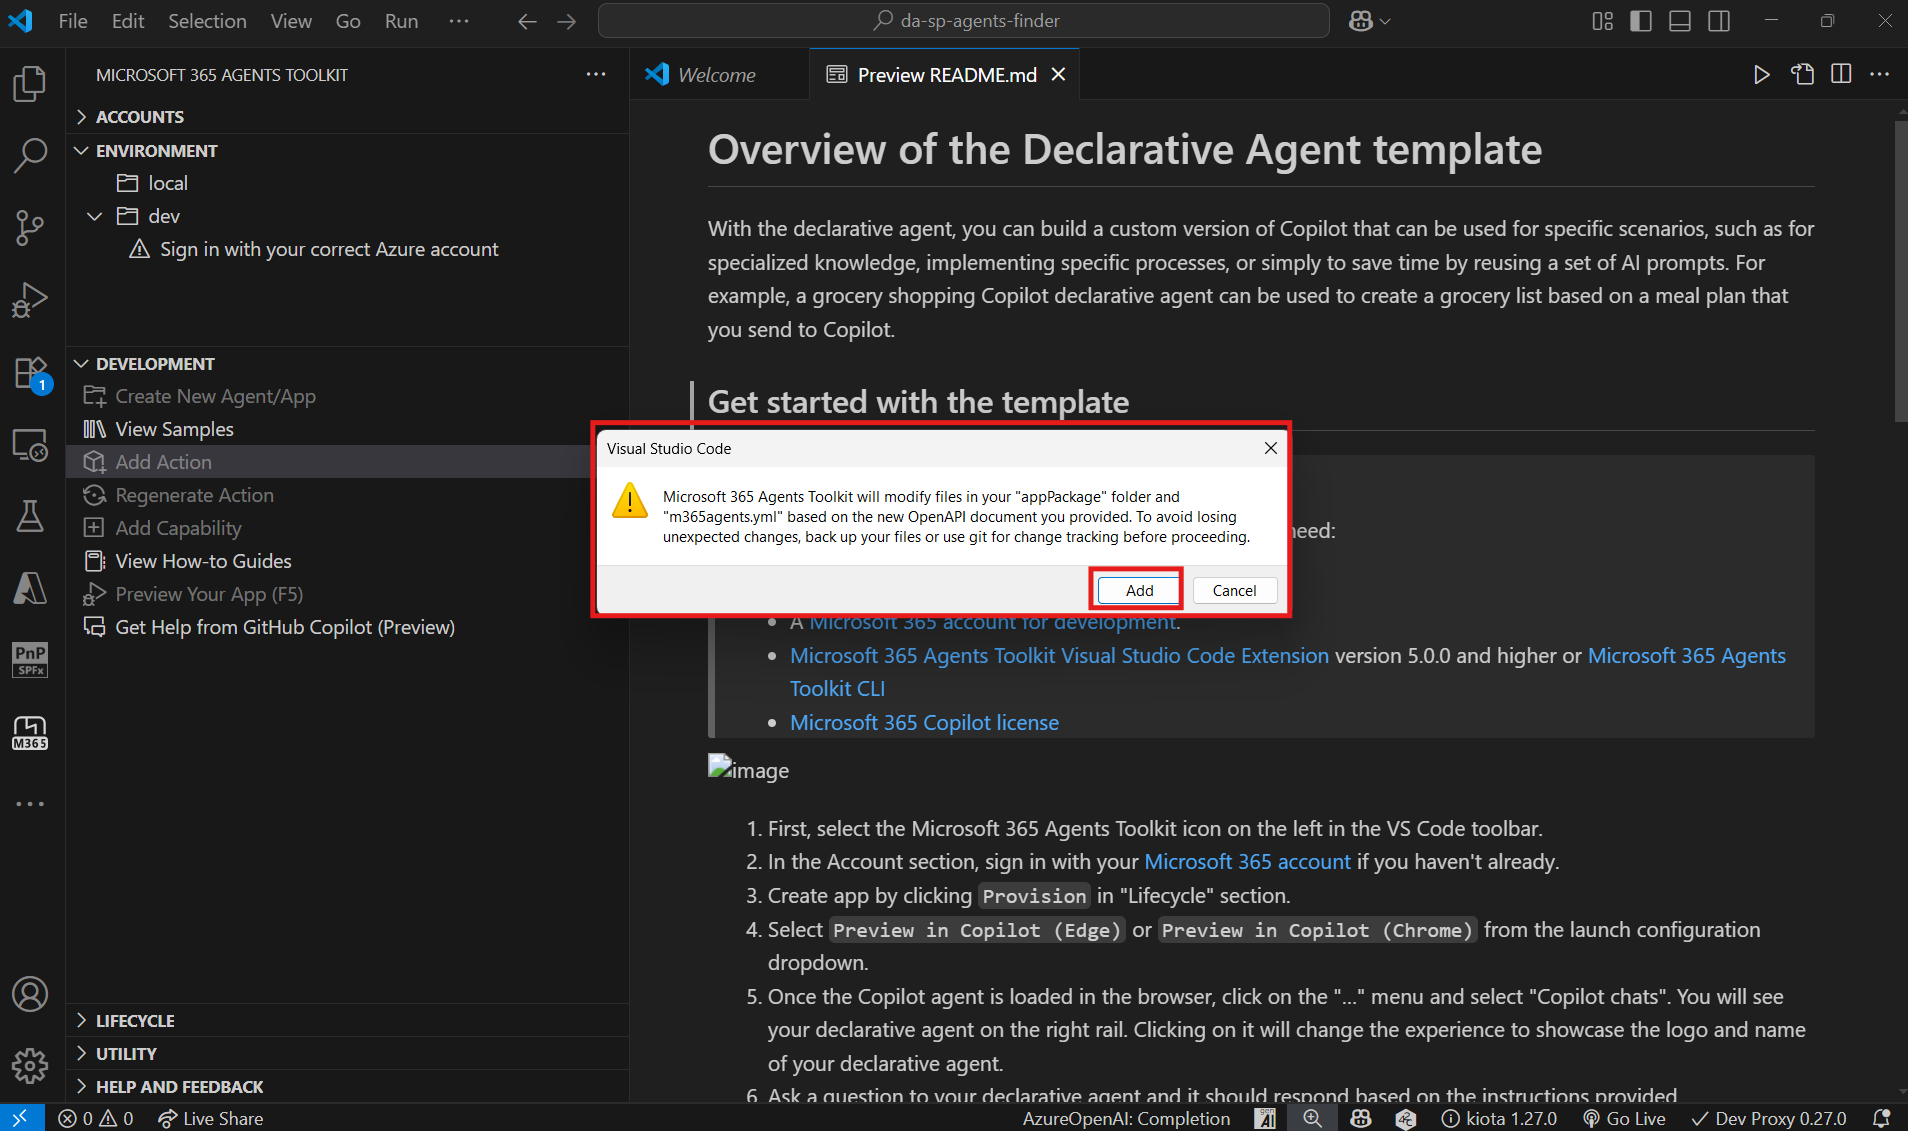This screenshot has height=1131, width=1908.
Task: Open editor More Actions ellipsis
Action: (1880, 75)
